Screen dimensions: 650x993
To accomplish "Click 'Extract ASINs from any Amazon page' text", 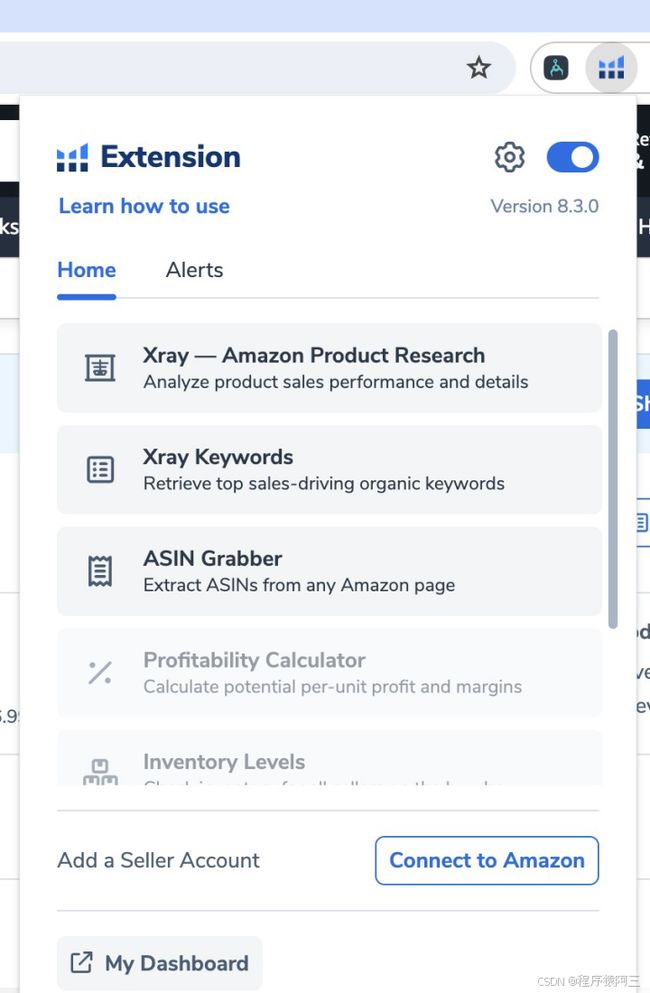I will [299, 585].
